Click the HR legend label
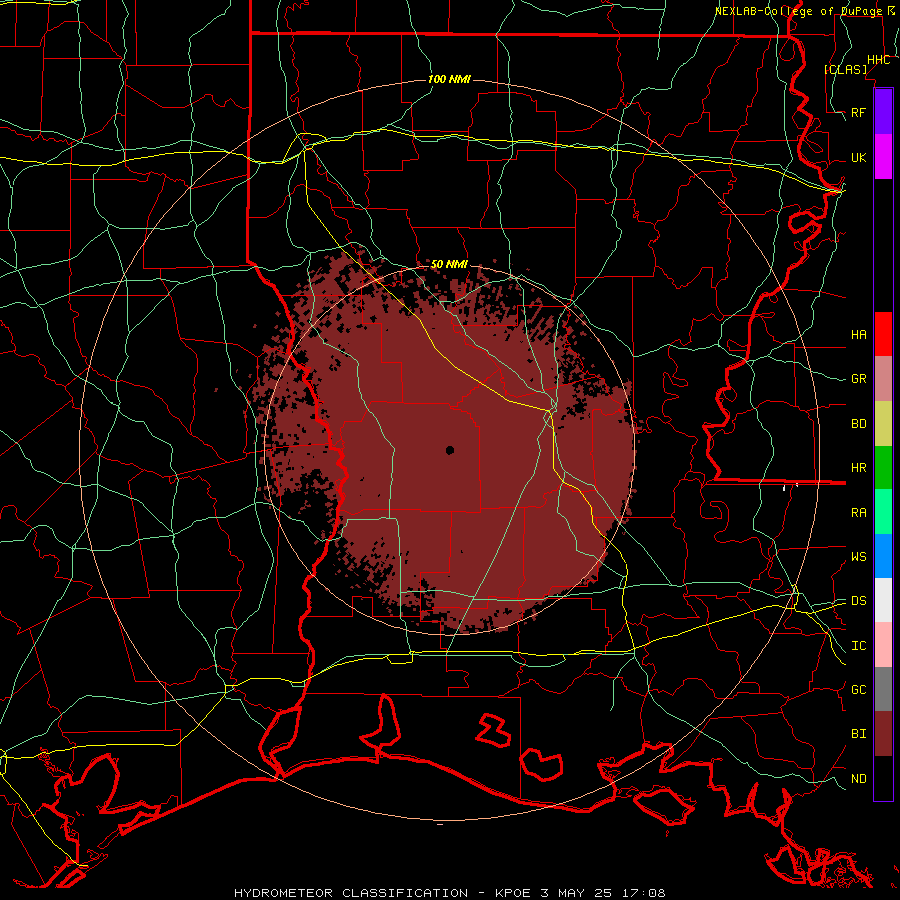Viewport: 900px width, 900px height. [x=858, y=468]
